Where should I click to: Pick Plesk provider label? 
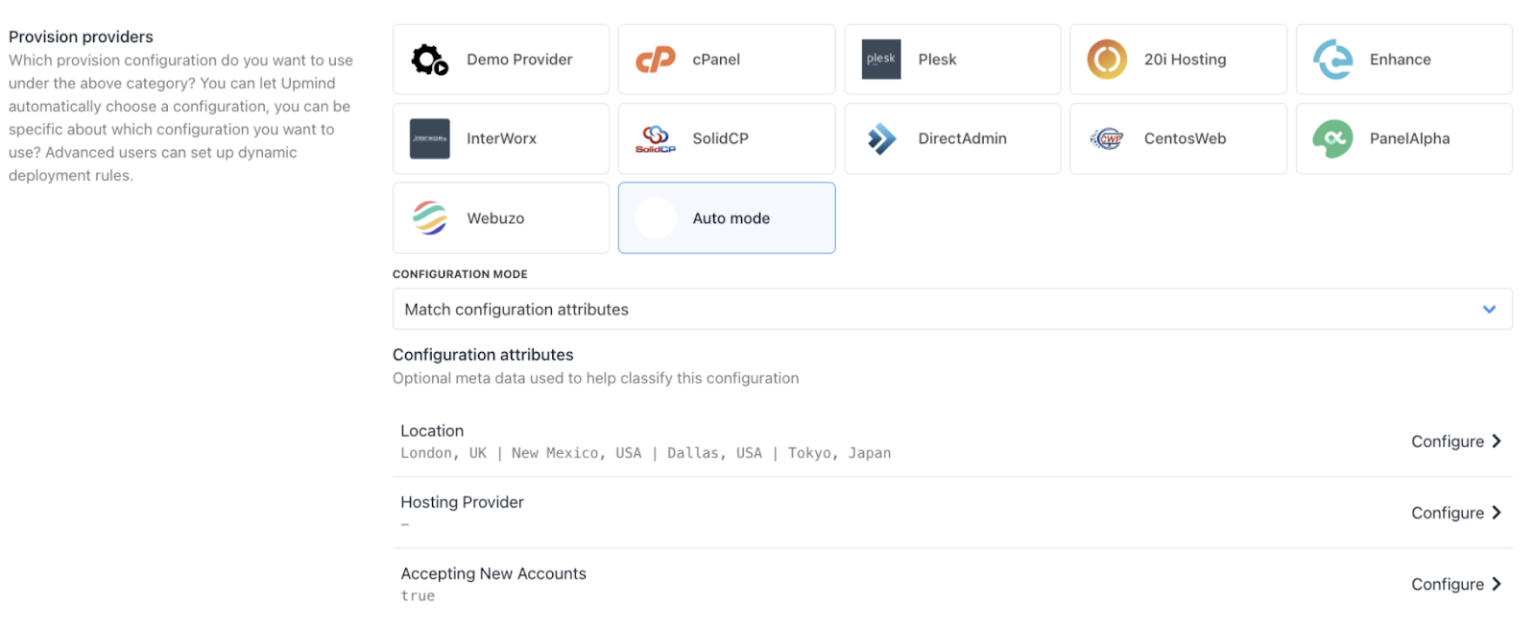pos(938,60)
